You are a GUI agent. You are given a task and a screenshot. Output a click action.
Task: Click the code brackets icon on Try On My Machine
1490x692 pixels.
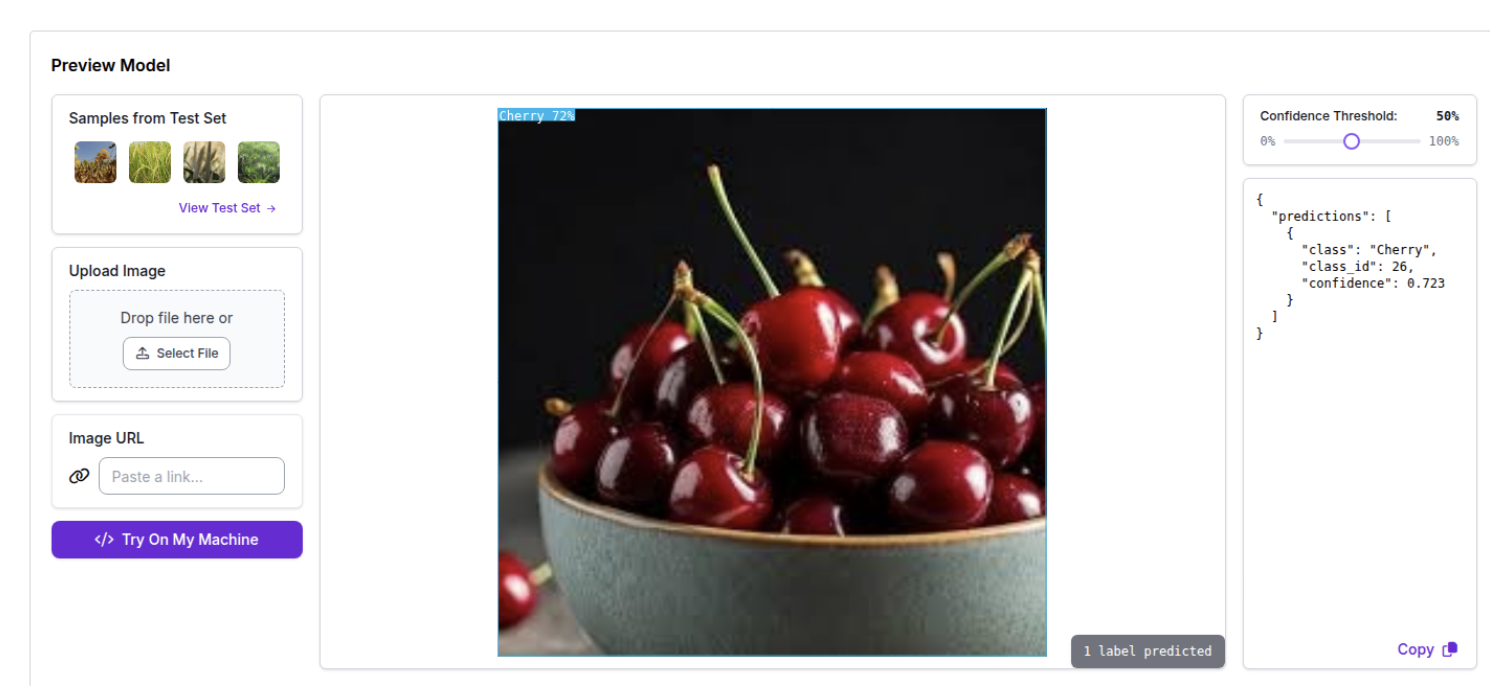(104, 539)
